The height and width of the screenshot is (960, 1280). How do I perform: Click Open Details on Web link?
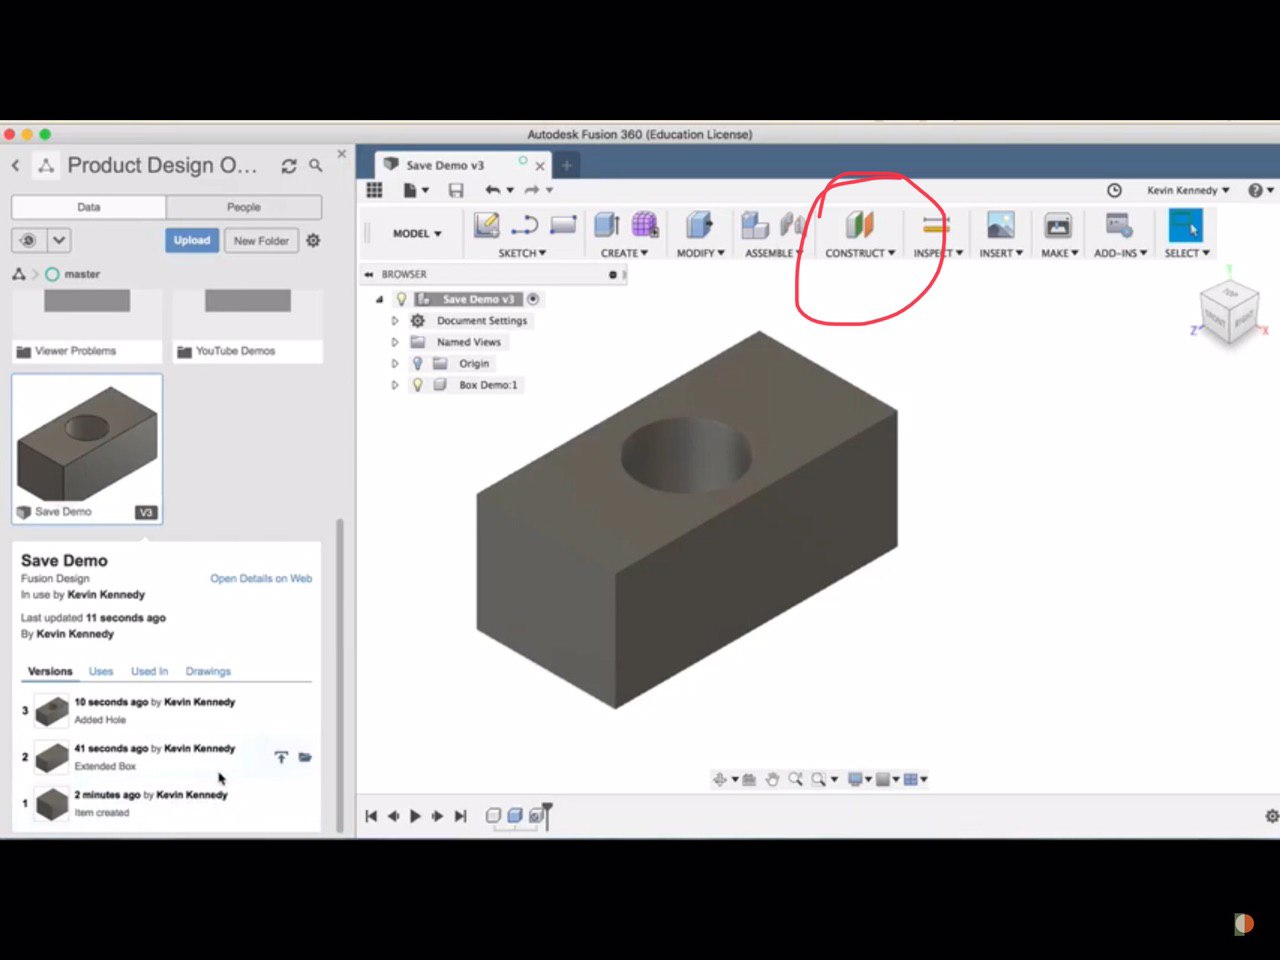(x=261, y=578)
